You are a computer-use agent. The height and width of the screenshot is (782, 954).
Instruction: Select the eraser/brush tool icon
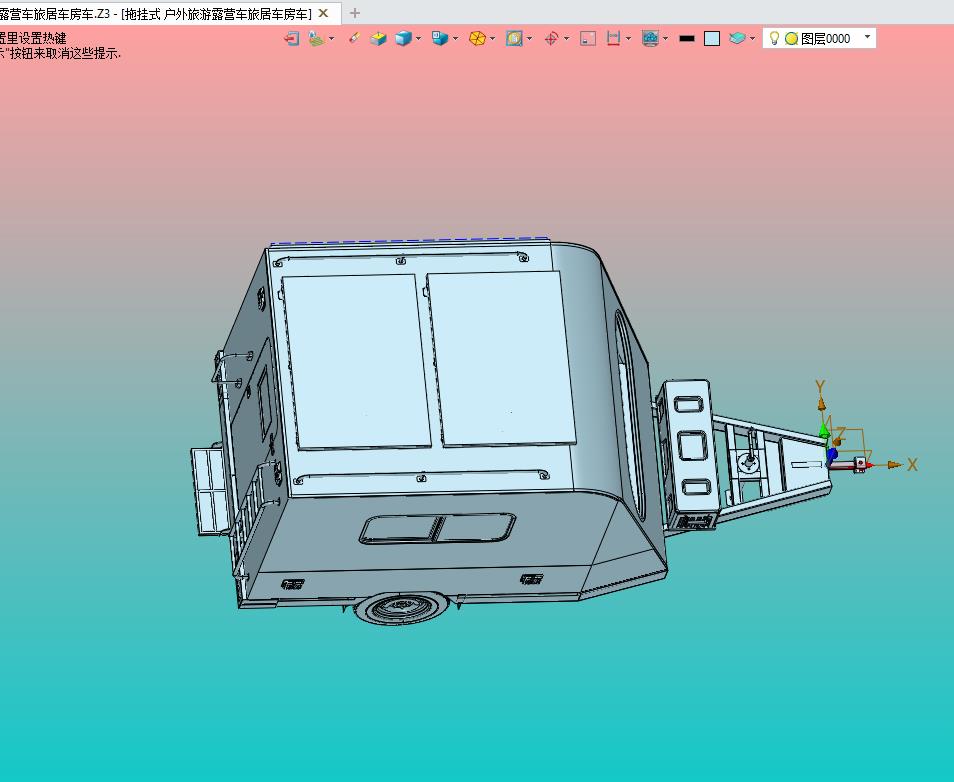(x=354, y=38)
